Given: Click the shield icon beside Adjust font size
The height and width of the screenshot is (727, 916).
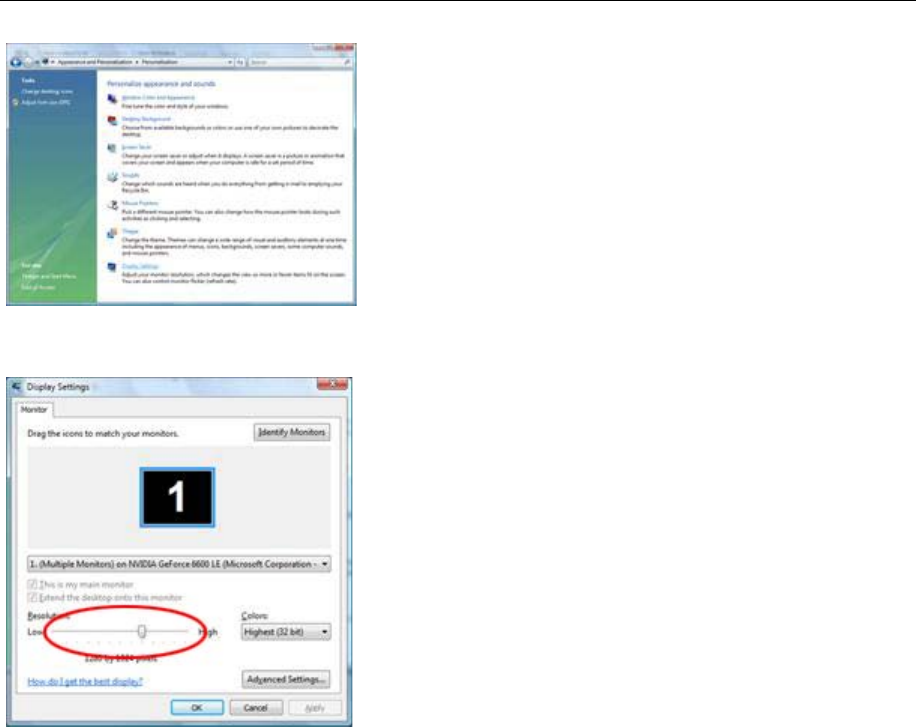Looking at the screenshot, I should 16,103.
